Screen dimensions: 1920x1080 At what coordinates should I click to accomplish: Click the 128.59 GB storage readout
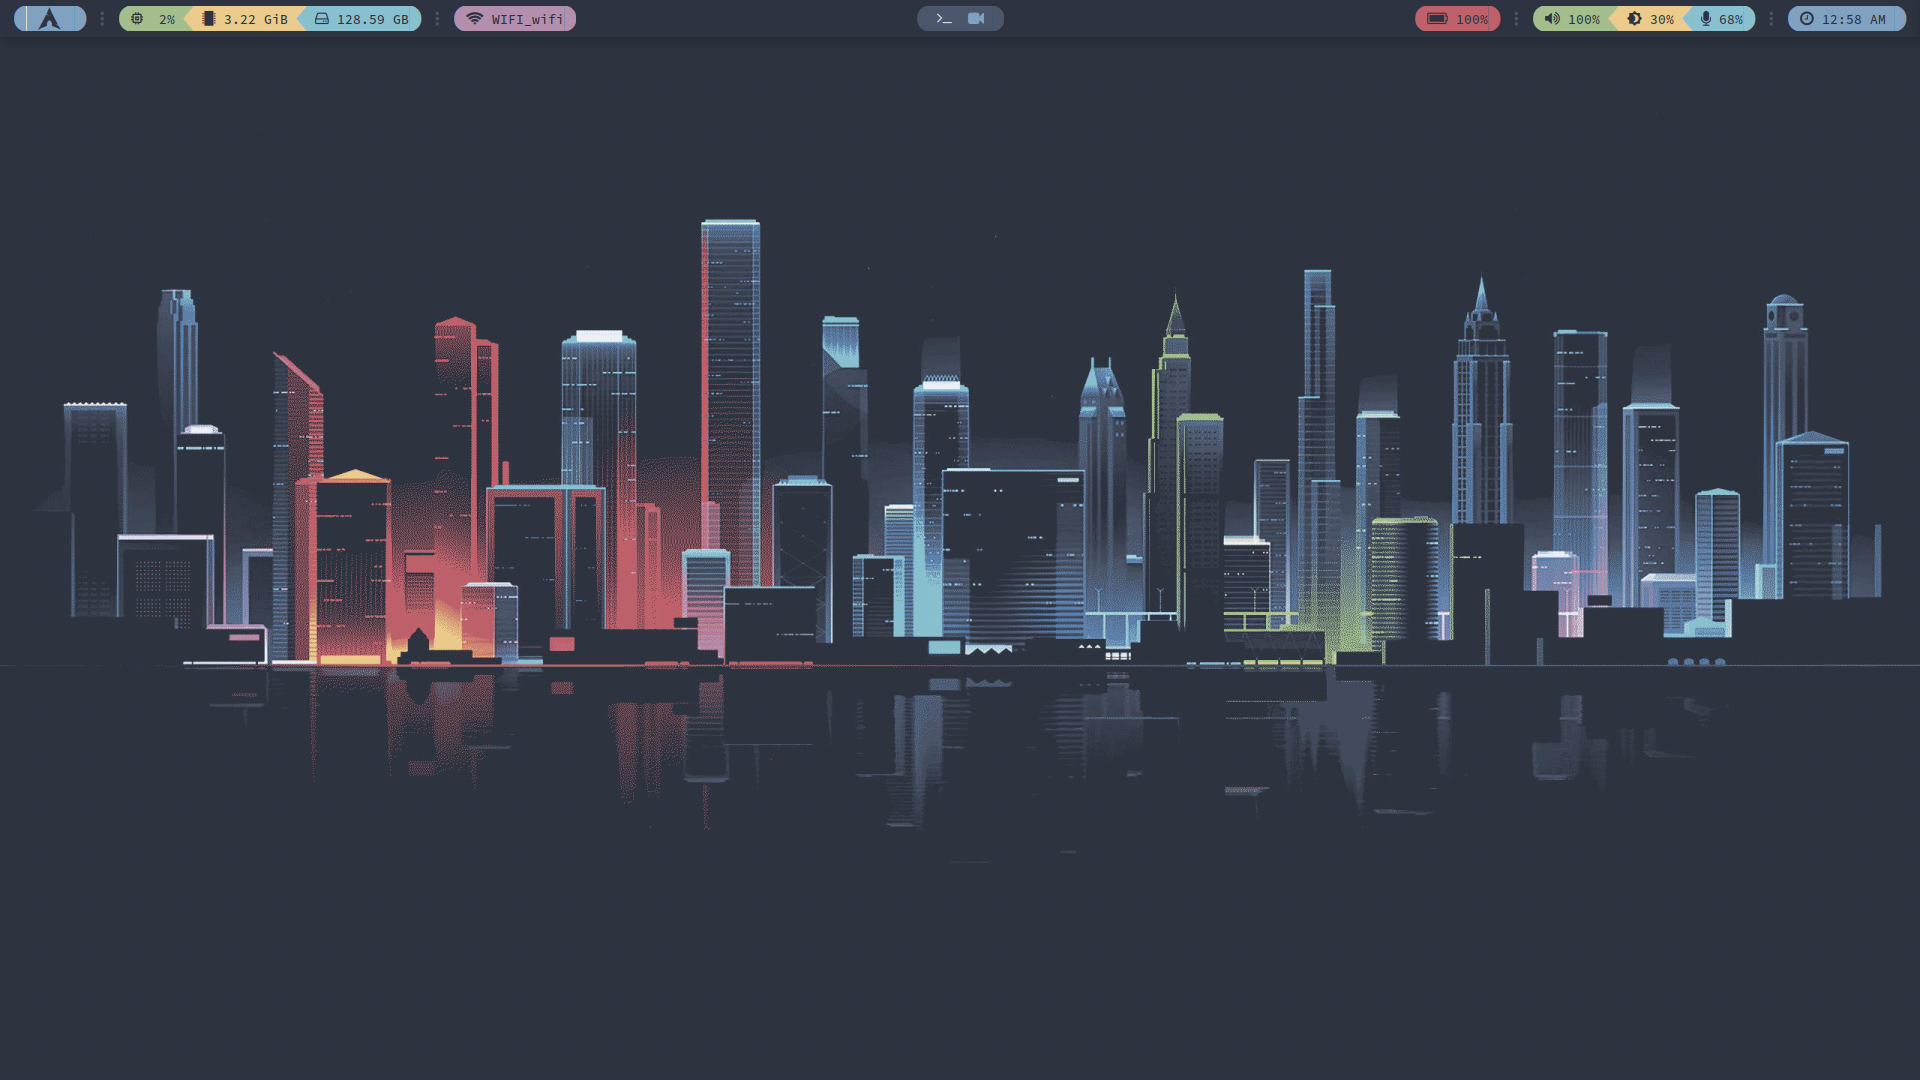coord(372,19)
